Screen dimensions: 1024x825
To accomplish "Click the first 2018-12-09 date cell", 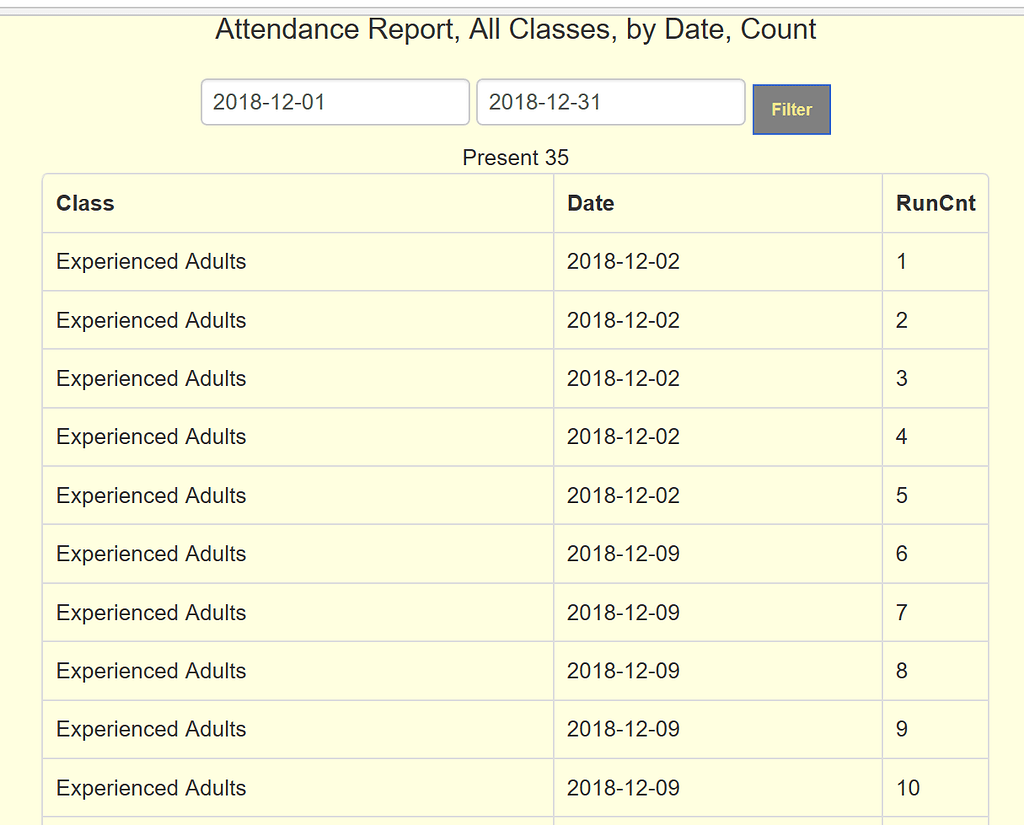I will click(x=621, y=553).
